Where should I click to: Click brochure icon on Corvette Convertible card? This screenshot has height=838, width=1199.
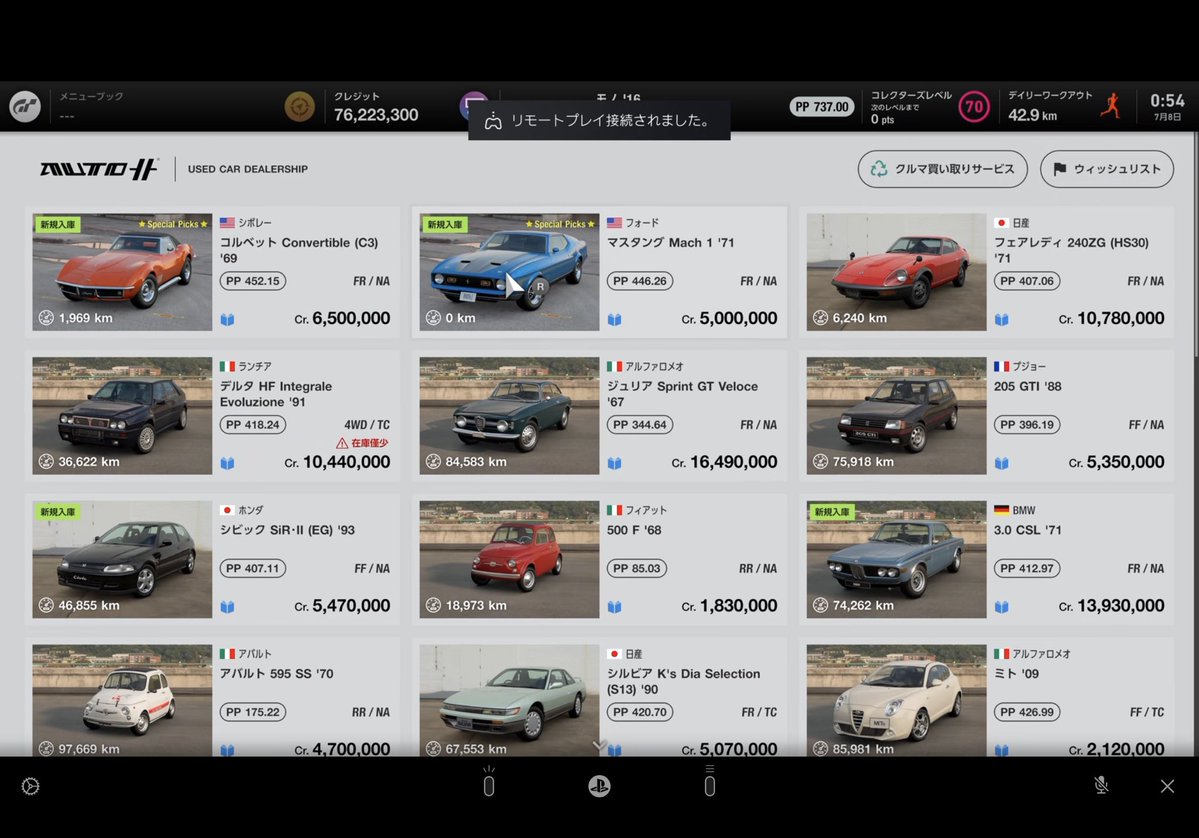click(227, 320)
